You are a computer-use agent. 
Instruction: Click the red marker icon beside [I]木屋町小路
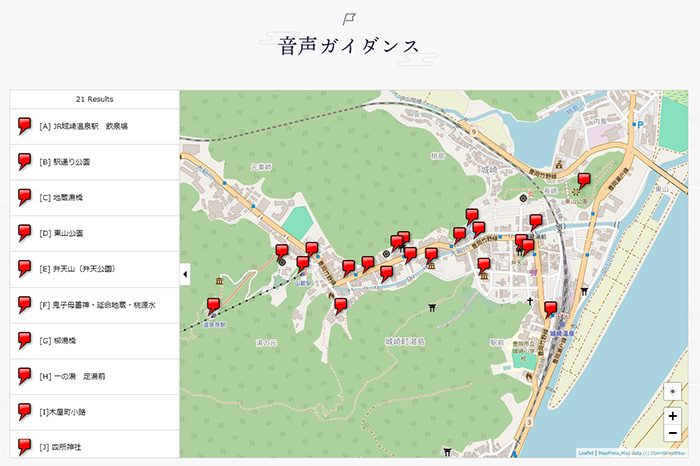[24, 412]
